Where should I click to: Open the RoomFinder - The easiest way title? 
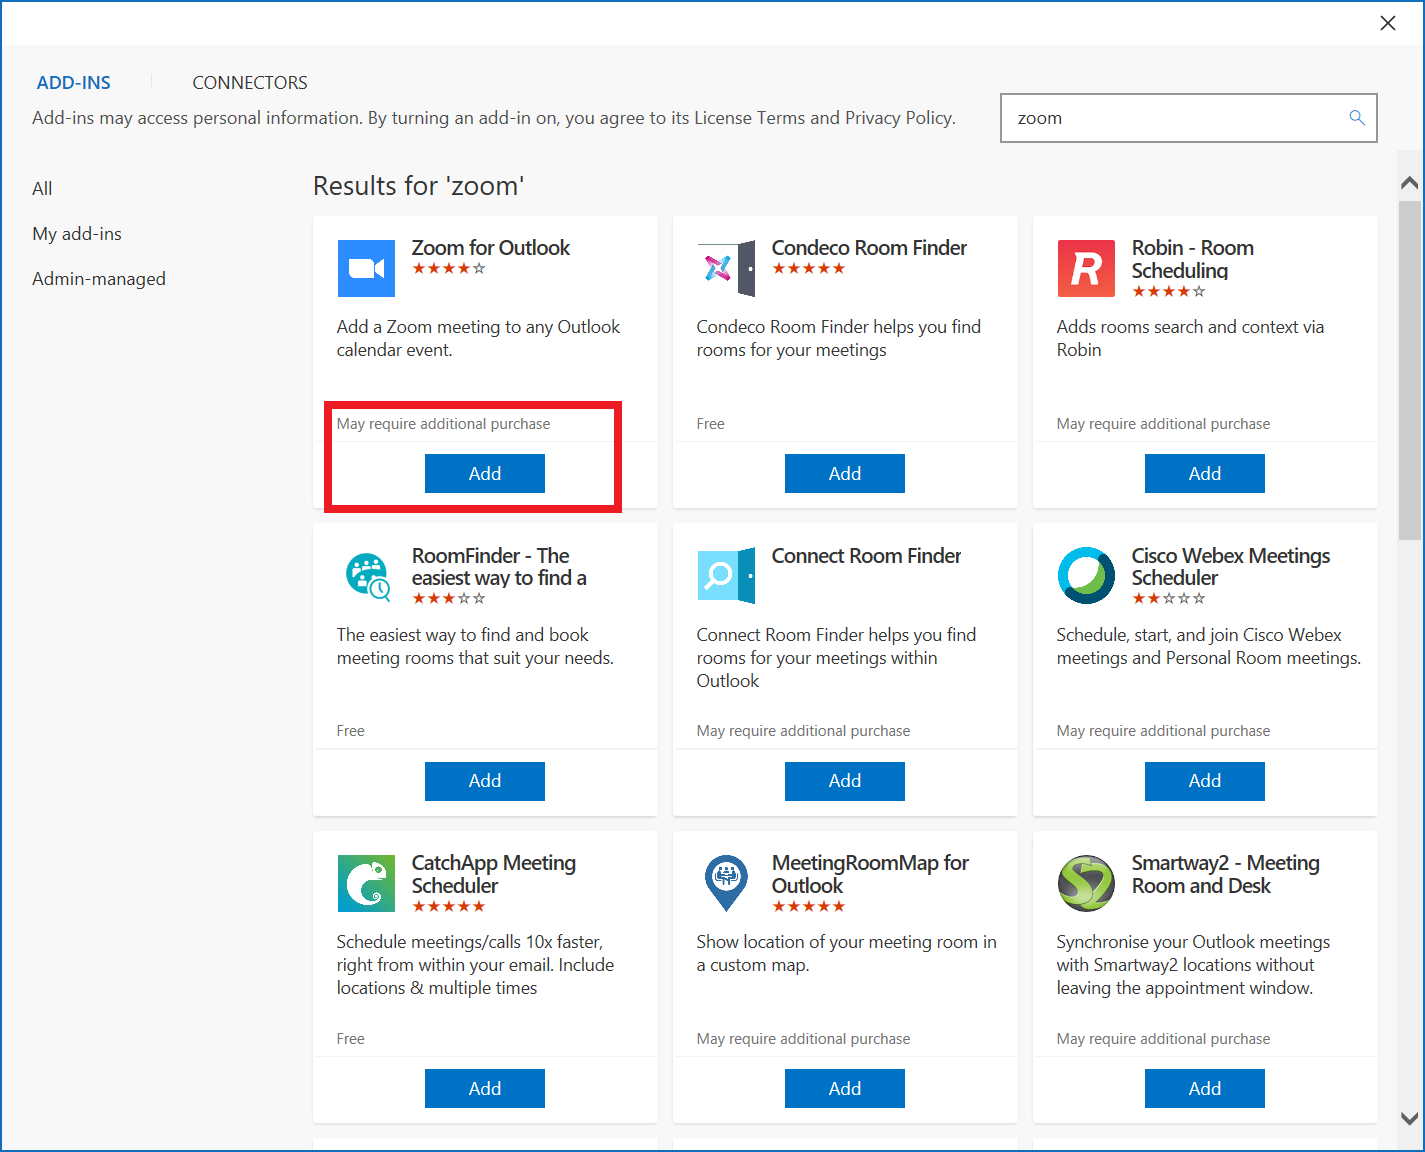(x=499, y=567)
